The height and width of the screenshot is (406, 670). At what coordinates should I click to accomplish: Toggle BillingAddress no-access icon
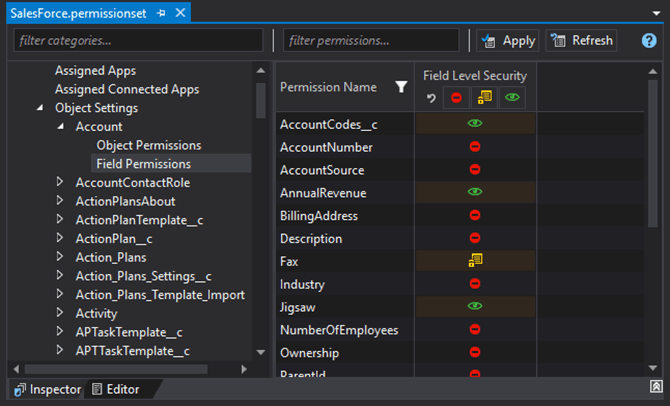point(475,215)
